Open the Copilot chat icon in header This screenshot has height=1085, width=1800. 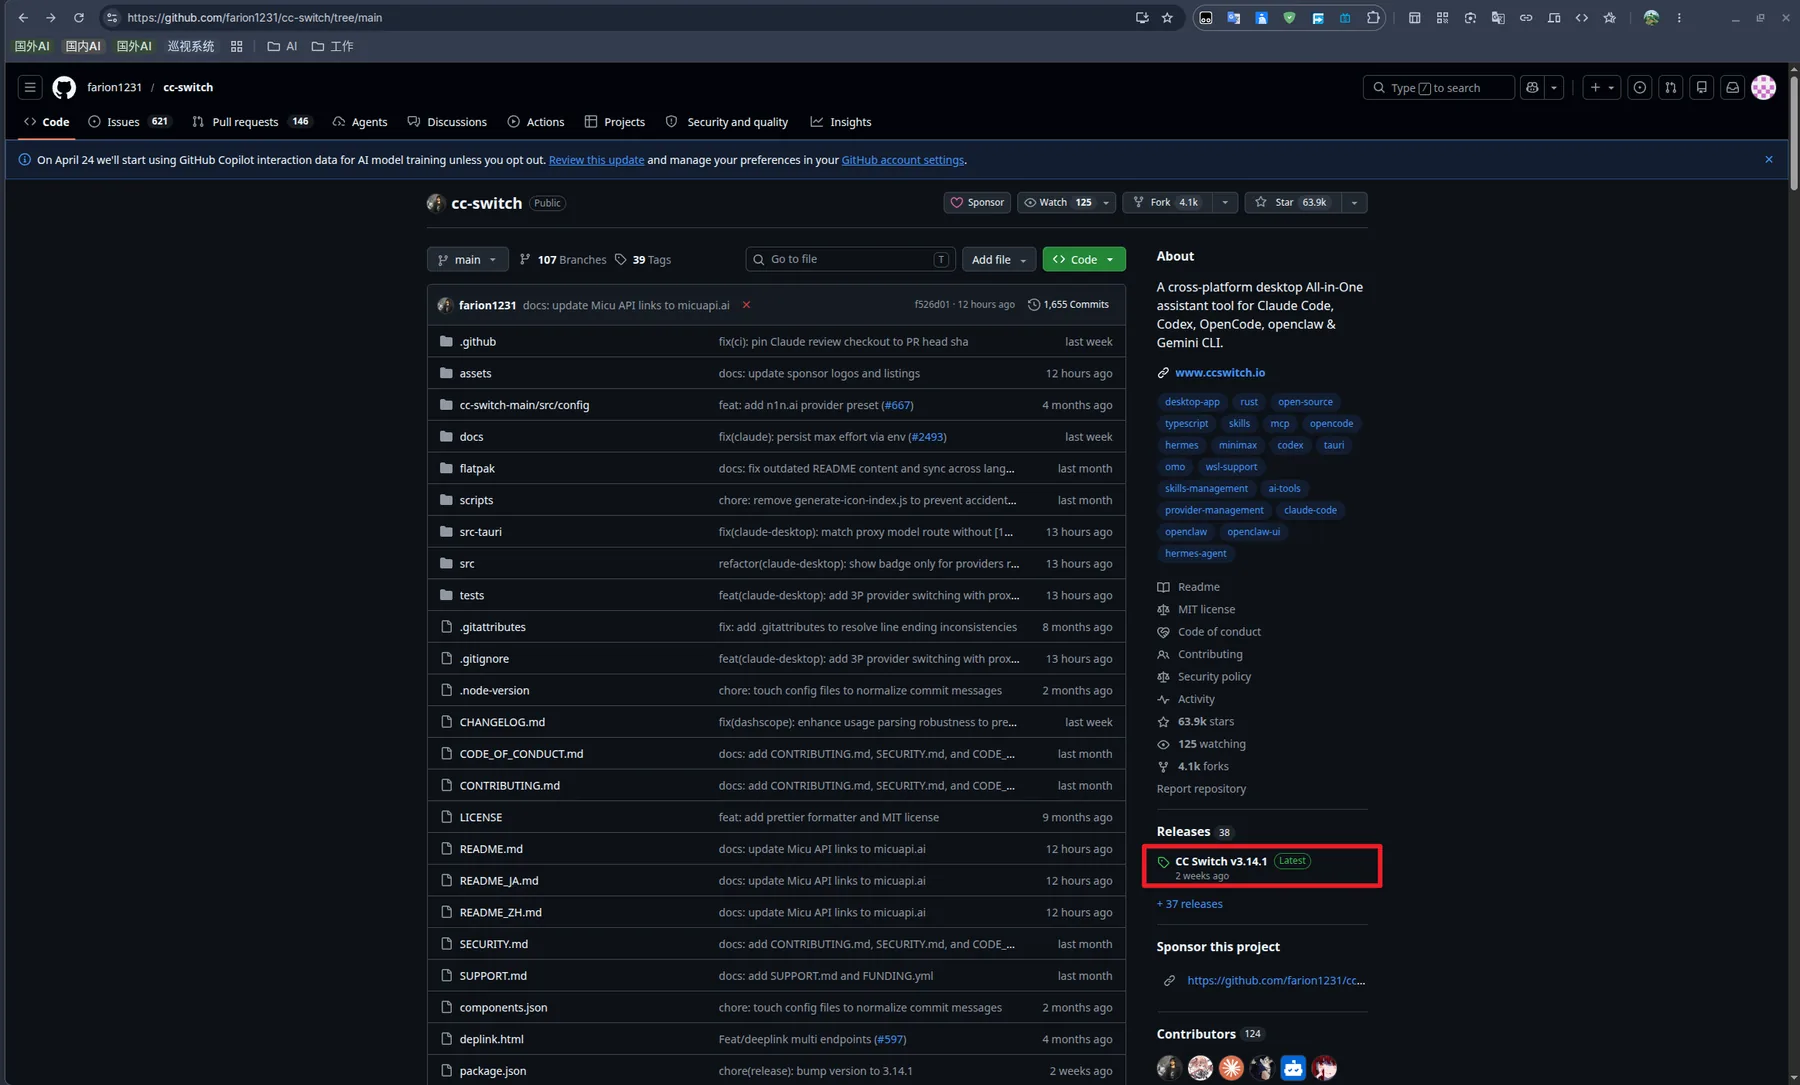(x=1532, y=88)
